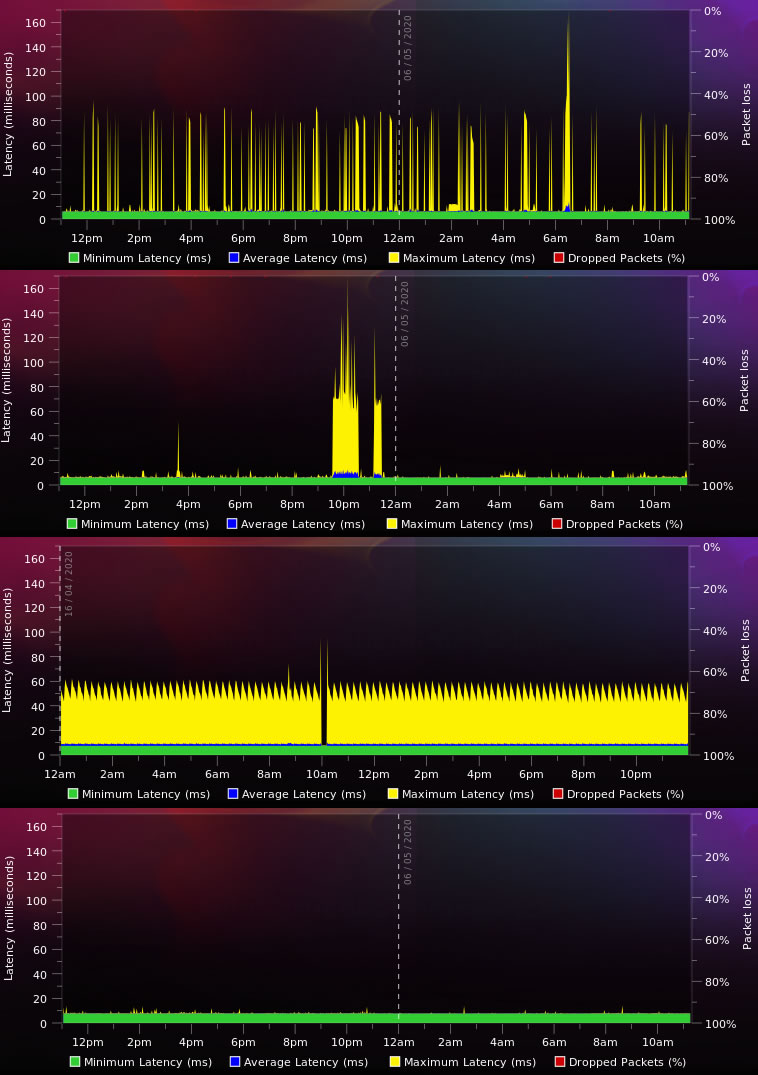Pick red Dropped Packets swatch in 16/04/2020 graph
This screenshot has height=1075, width=758.
[x=557, y=794]
